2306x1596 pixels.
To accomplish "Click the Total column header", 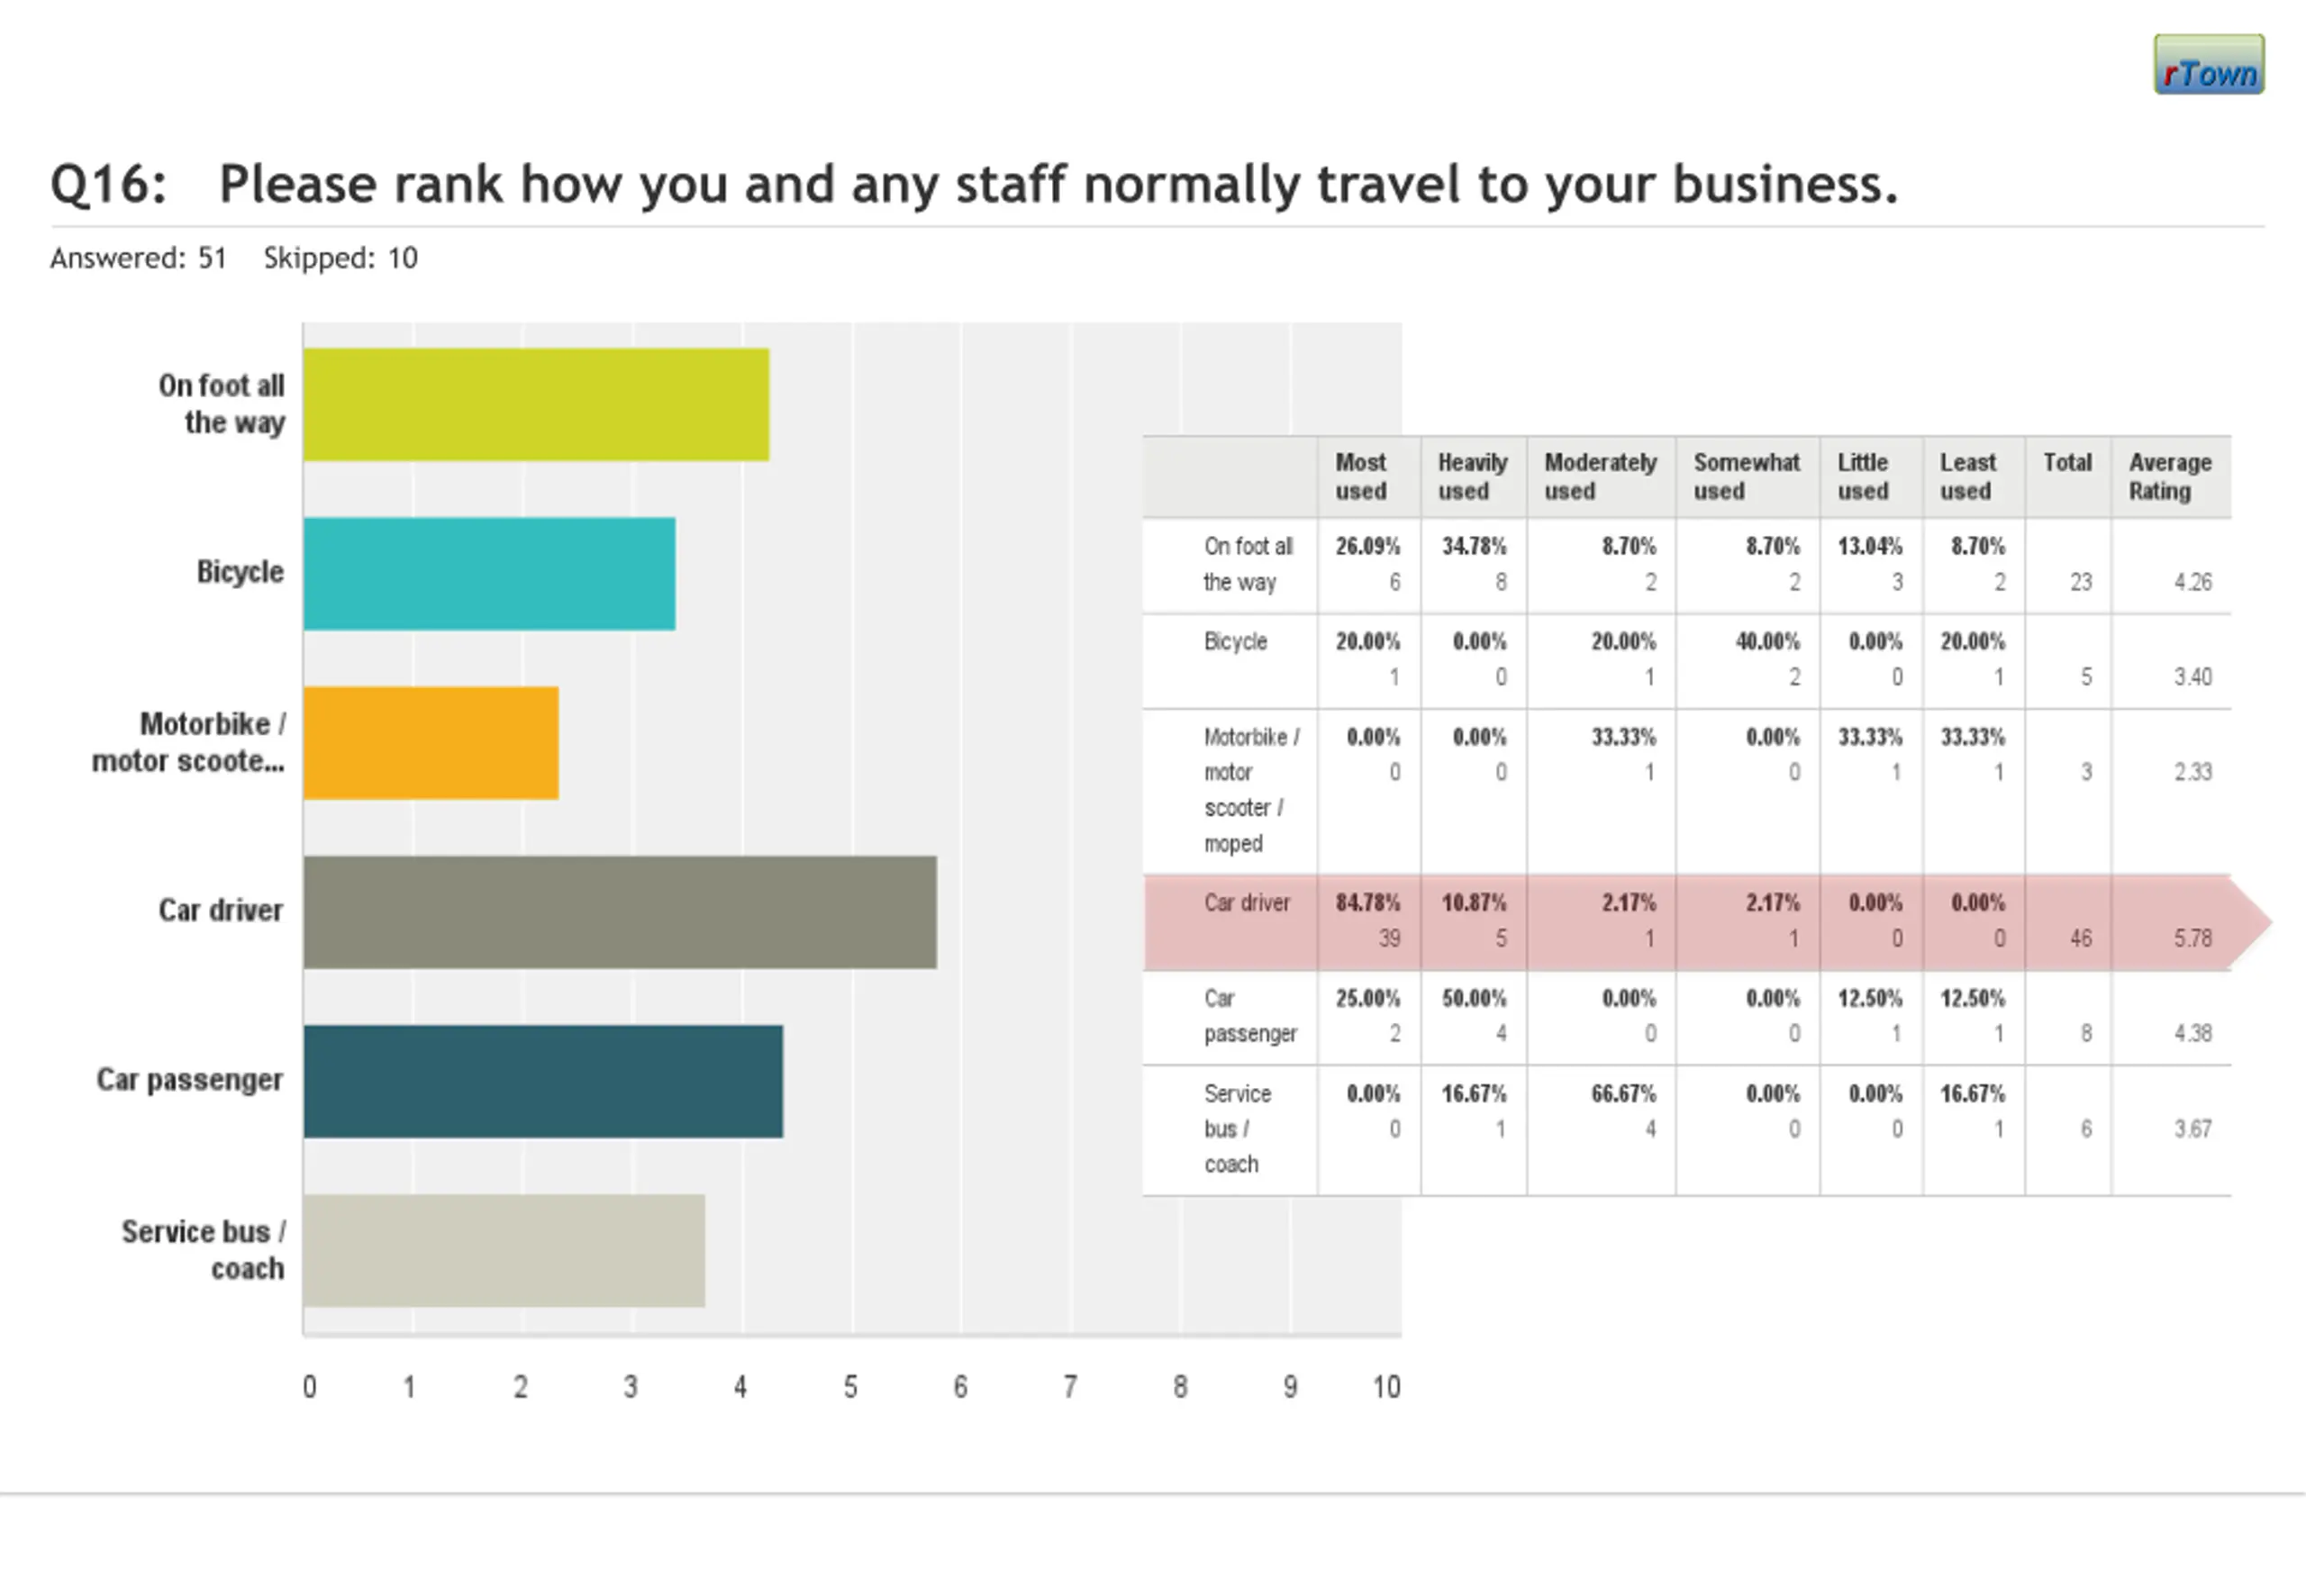I will pyautogui.click(x=2067, y=463).
